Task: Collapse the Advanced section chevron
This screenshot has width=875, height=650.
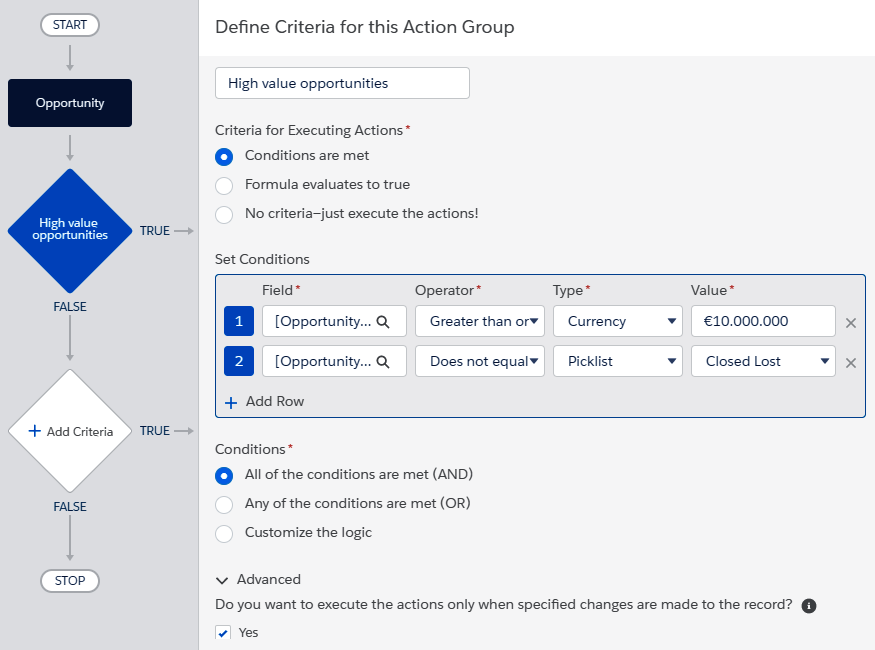Action: 222,580
